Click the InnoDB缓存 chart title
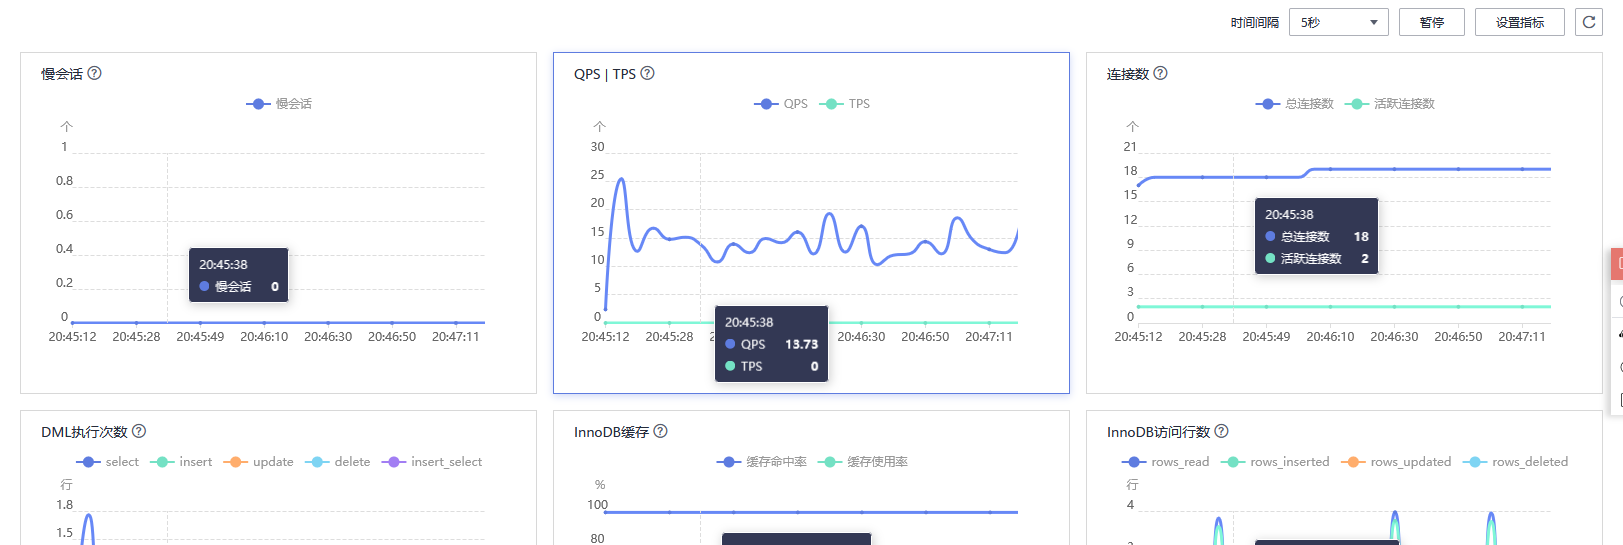This screenshot has width=1623, height=545. (x=611, y=432)
